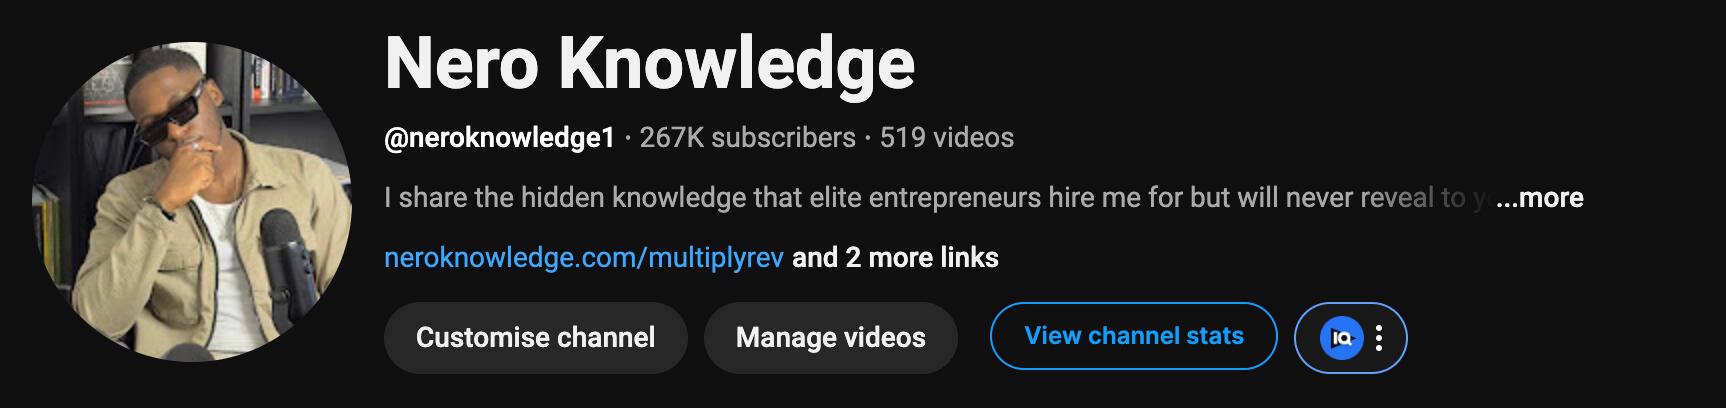Click the Nero Knowledge channel title
Viewport: 1726px width, 408px height.
pyautogui.click(x=650, y=64)
